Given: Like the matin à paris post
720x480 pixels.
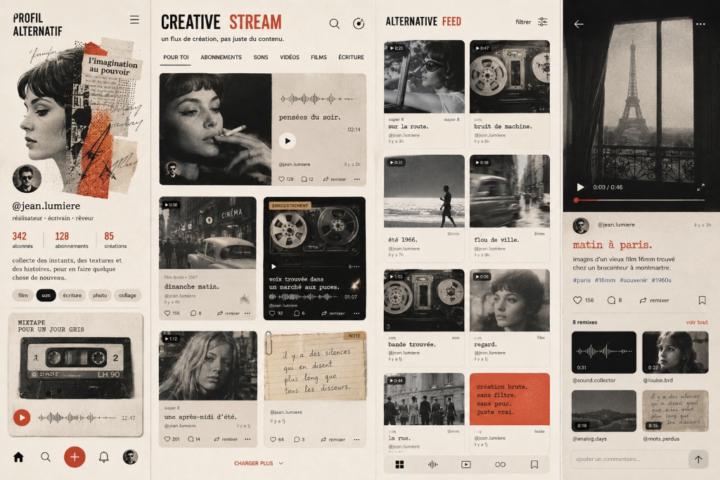Looking at the screenshot, I should [x=577, y=300].
